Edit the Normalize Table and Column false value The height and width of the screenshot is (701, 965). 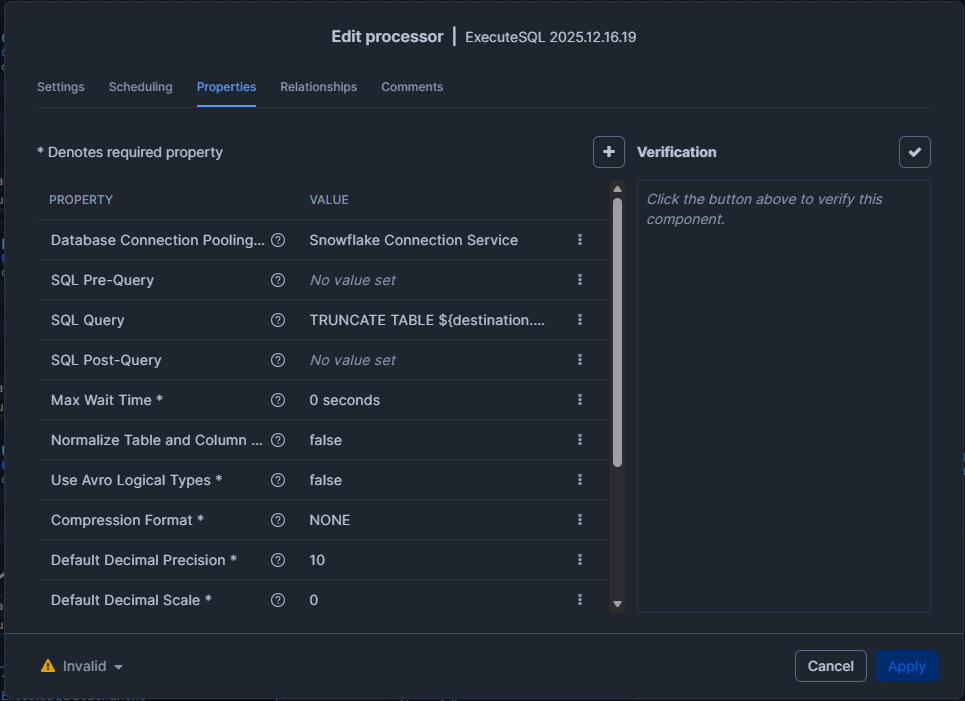326,440
